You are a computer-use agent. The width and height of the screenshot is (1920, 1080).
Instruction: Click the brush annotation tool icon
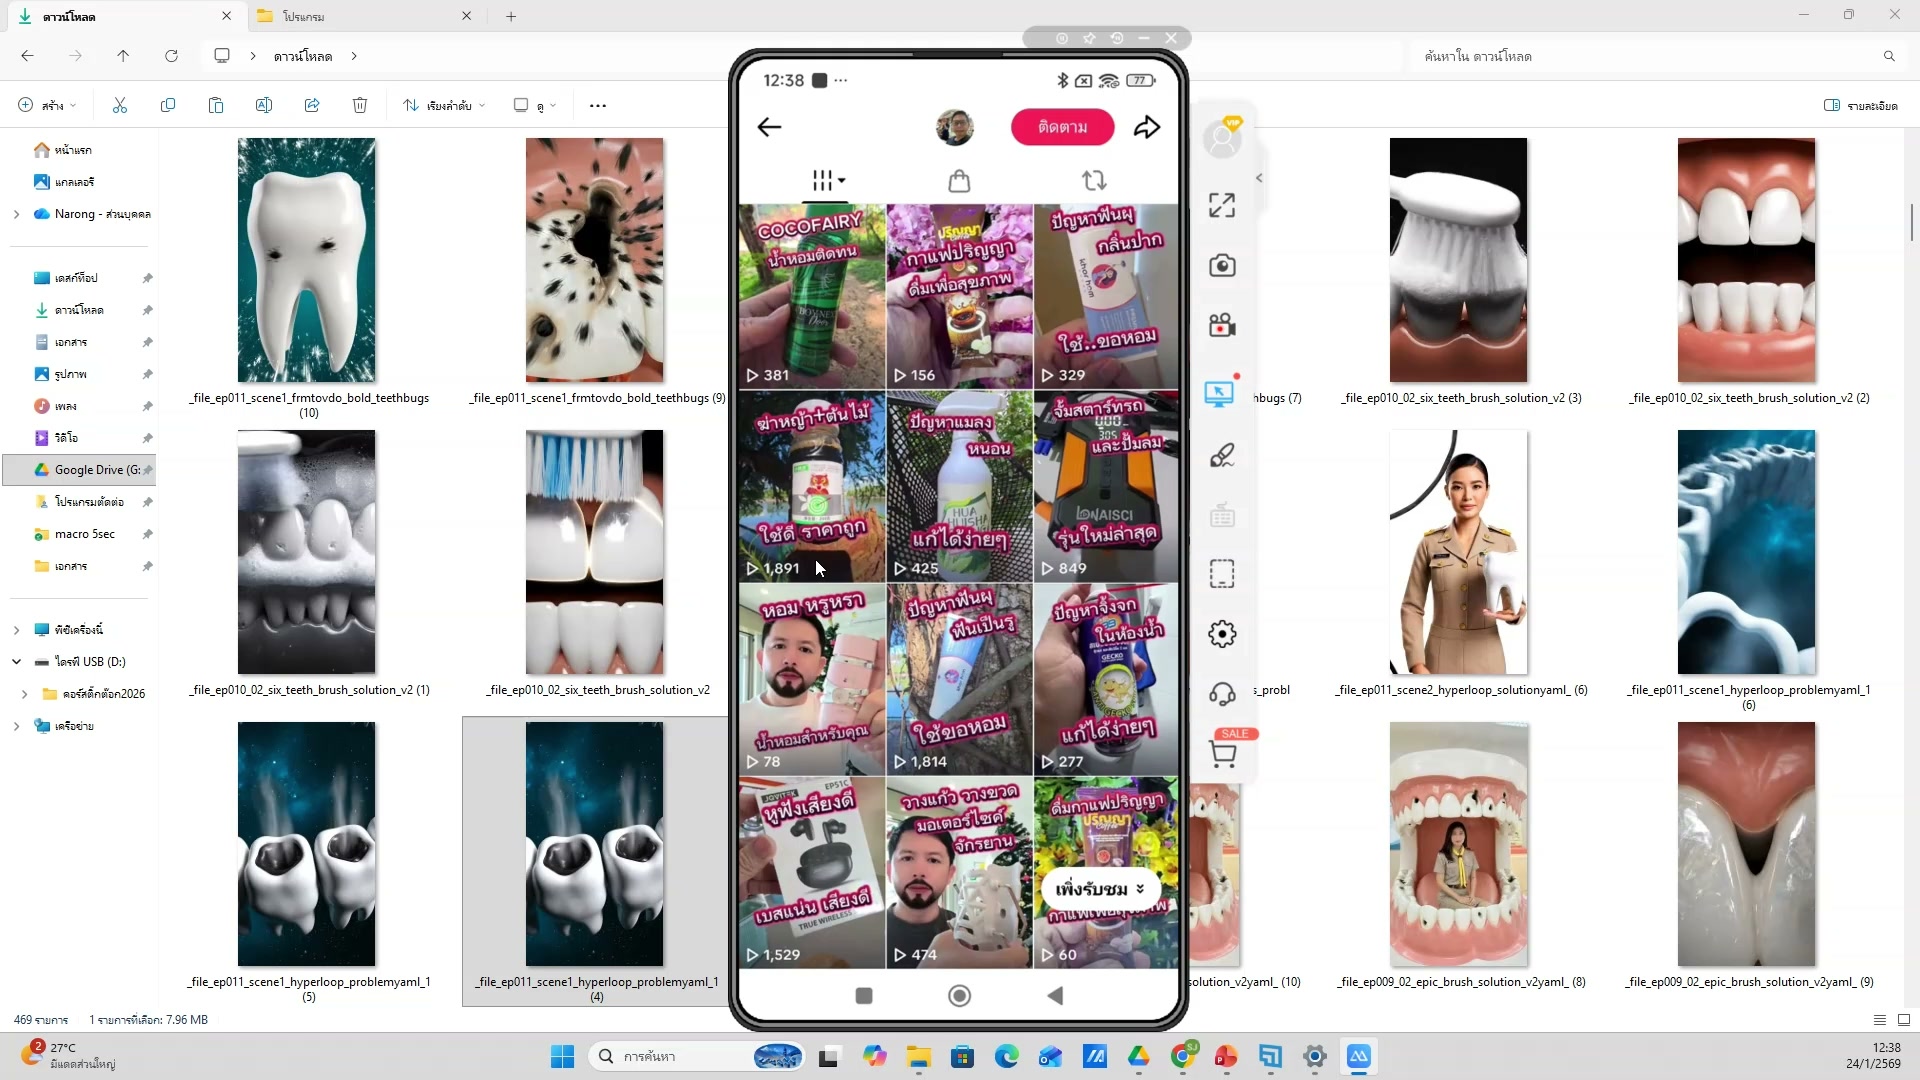[x=1221, y=456]
